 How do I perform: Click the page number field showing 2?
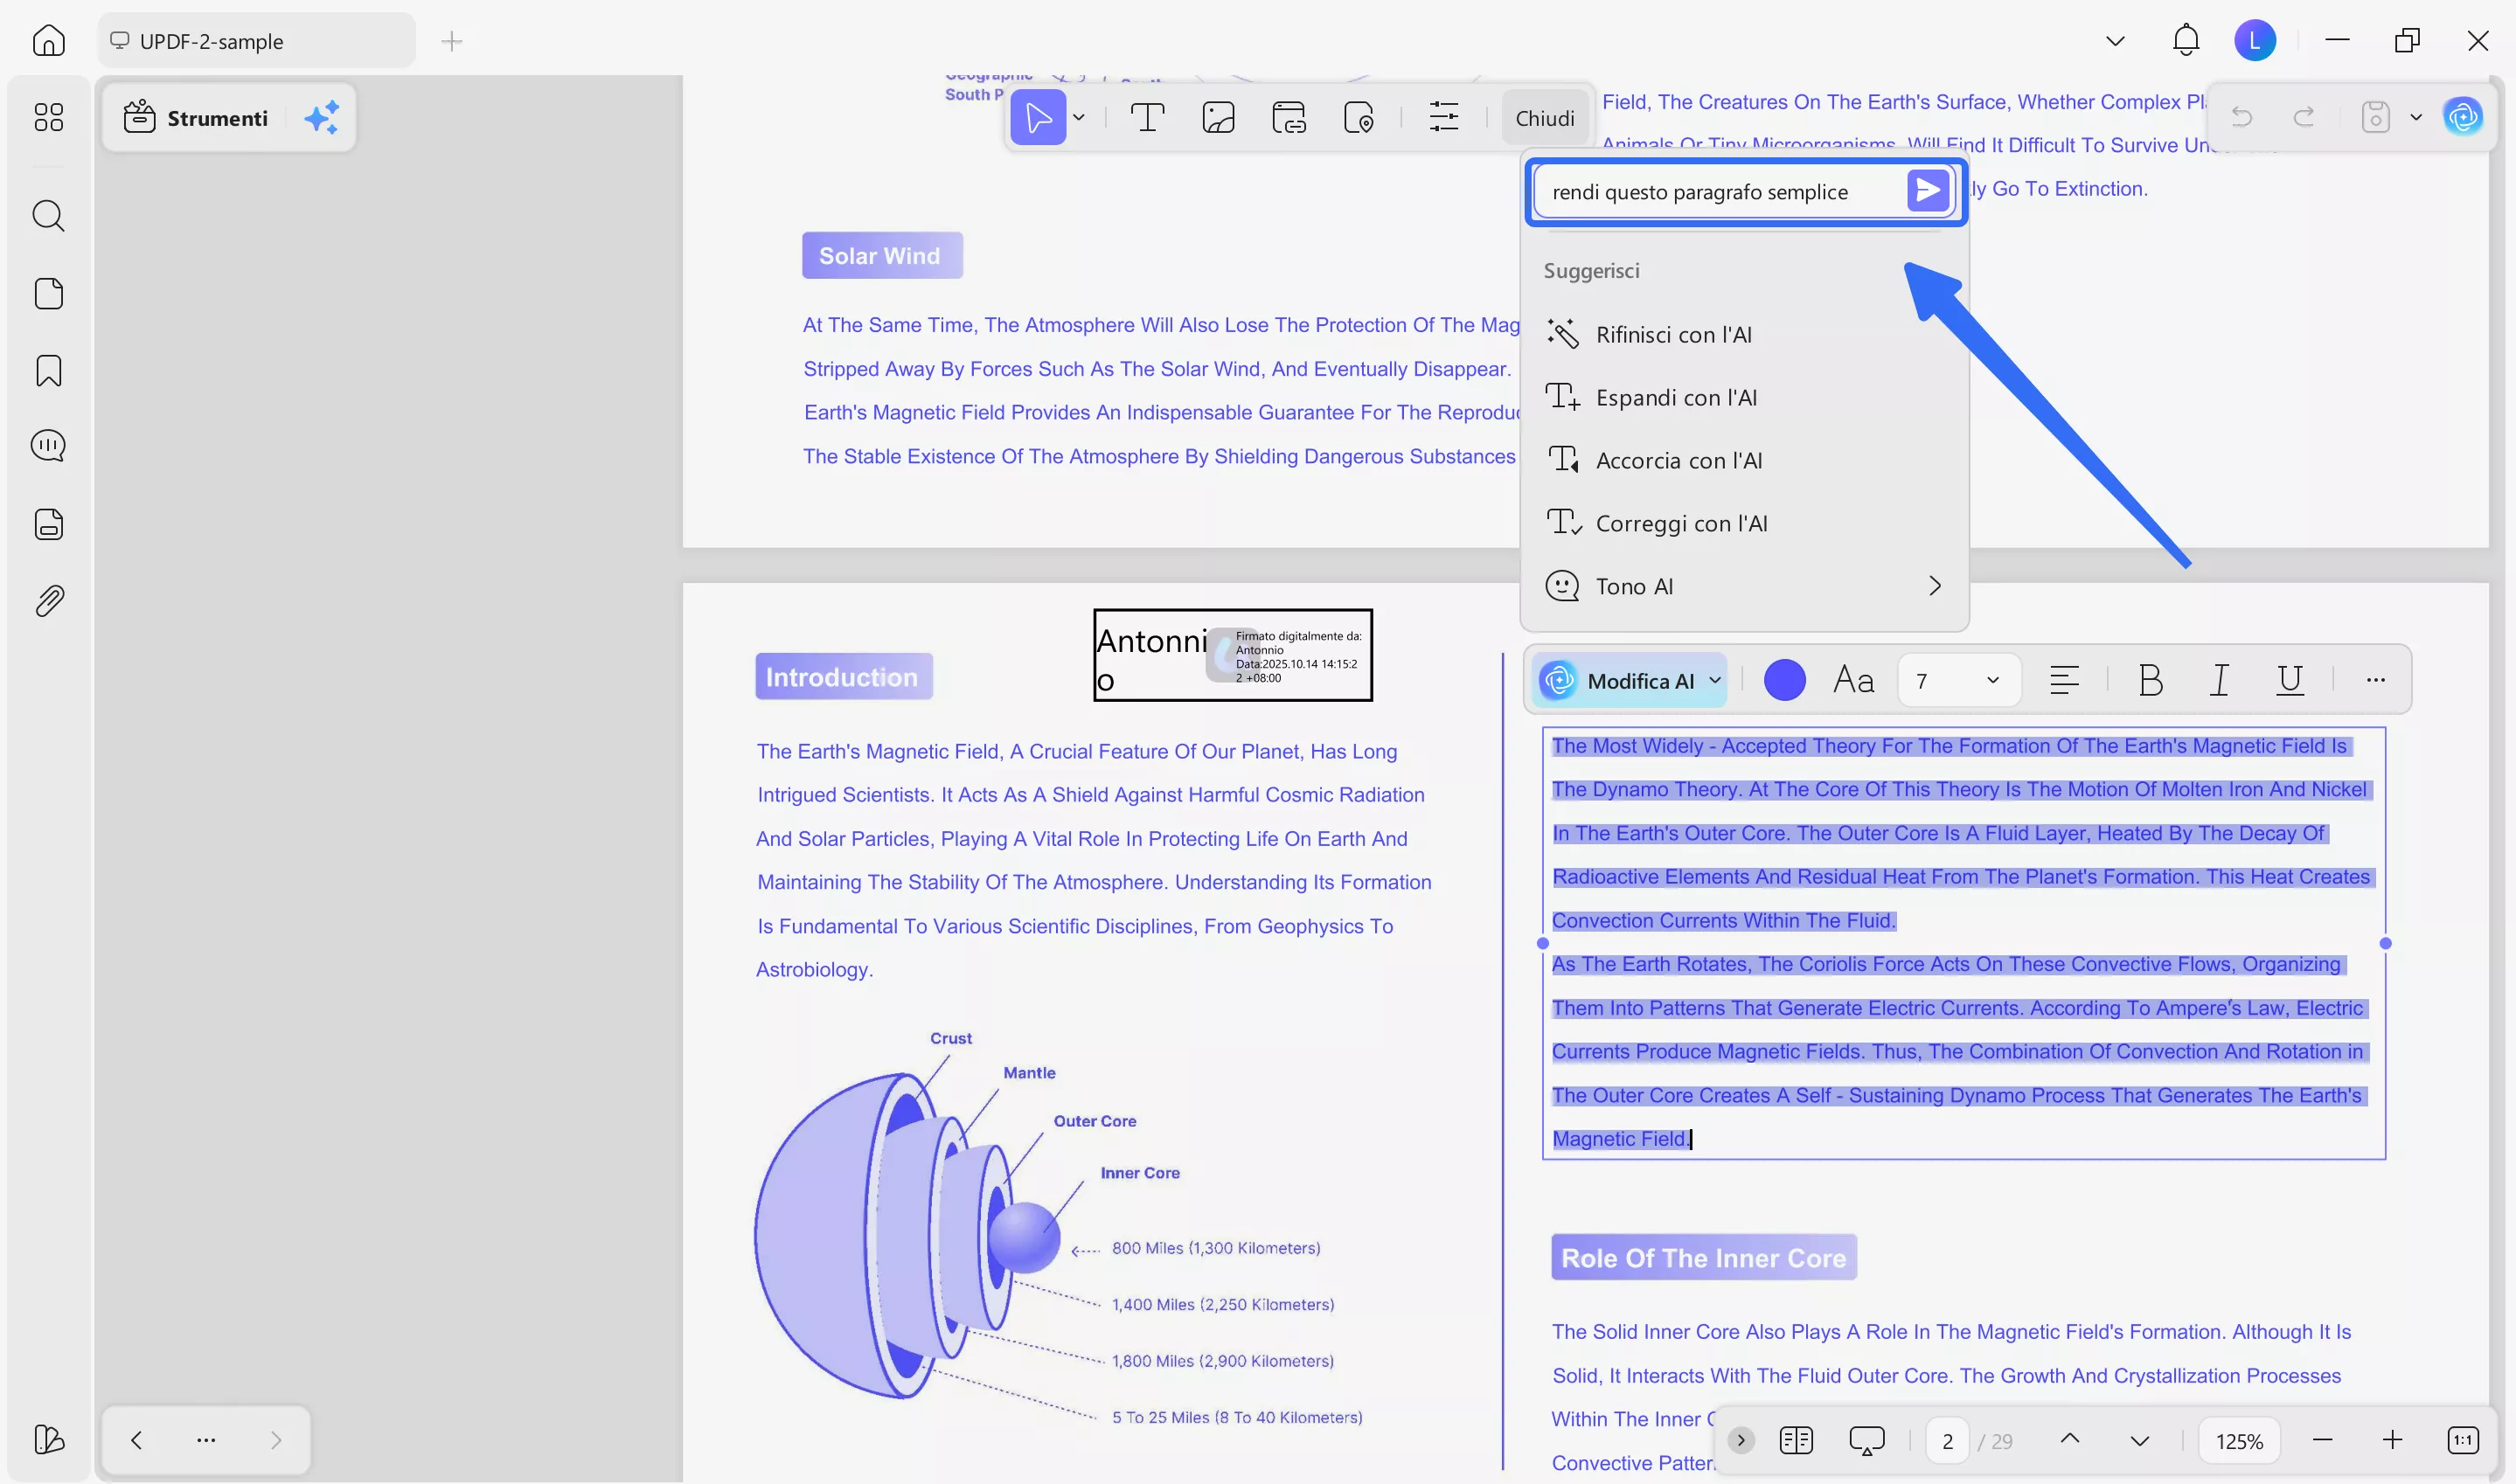[1946, 1440]
